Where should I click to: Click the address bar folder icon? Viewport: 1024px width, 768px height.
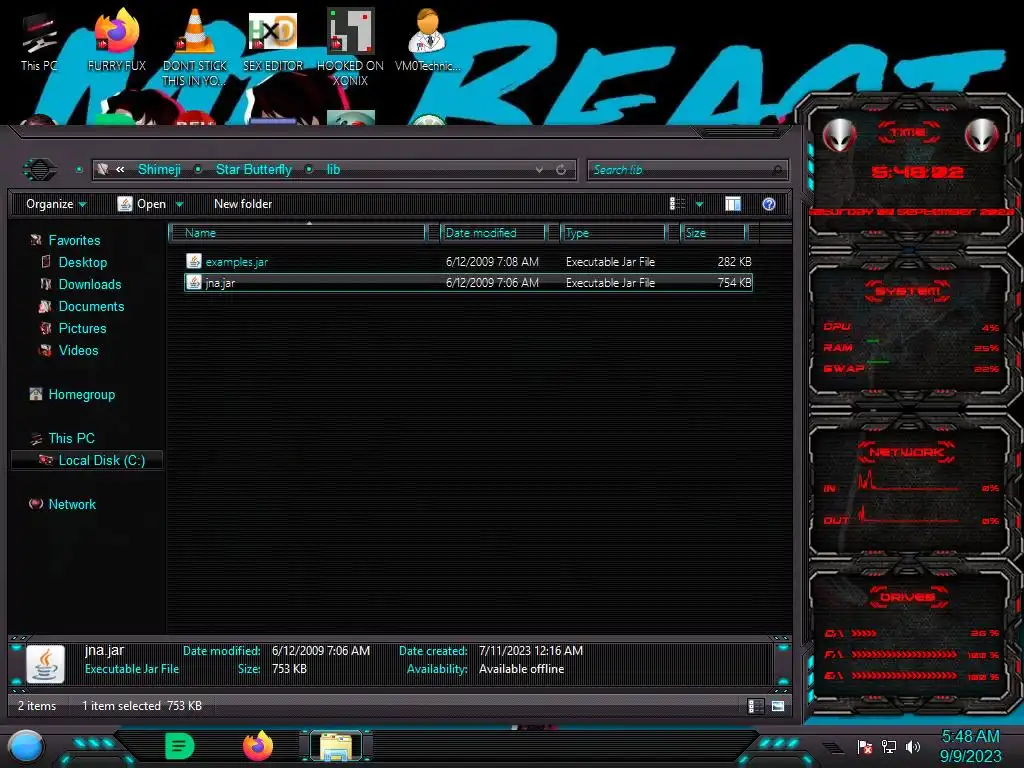pos(103,170)
